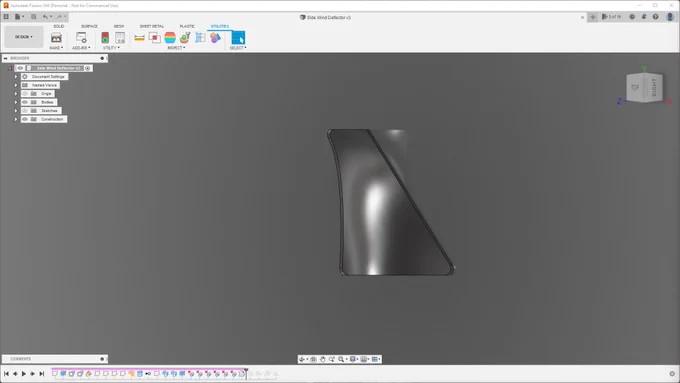Go to timeline end
This screenshot has height=383, width=680.
42,373
